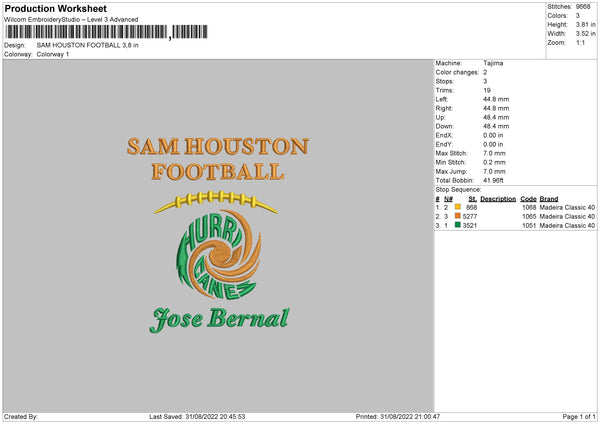Screen dimensions: 600x424
Task: Click 'Printed: 31/08/2022 21:00:47' footer
Action: point(398,416)
